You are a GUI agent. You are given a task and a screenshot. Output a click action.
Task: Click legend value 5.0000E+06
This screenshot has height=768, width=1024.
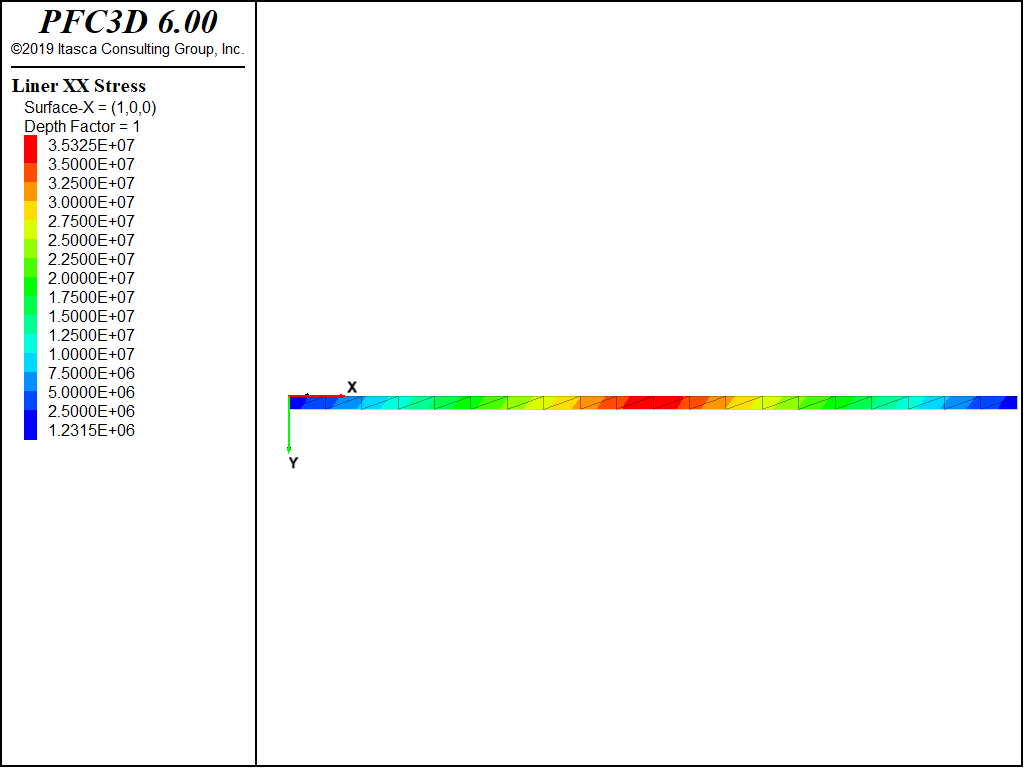(91, 392)
